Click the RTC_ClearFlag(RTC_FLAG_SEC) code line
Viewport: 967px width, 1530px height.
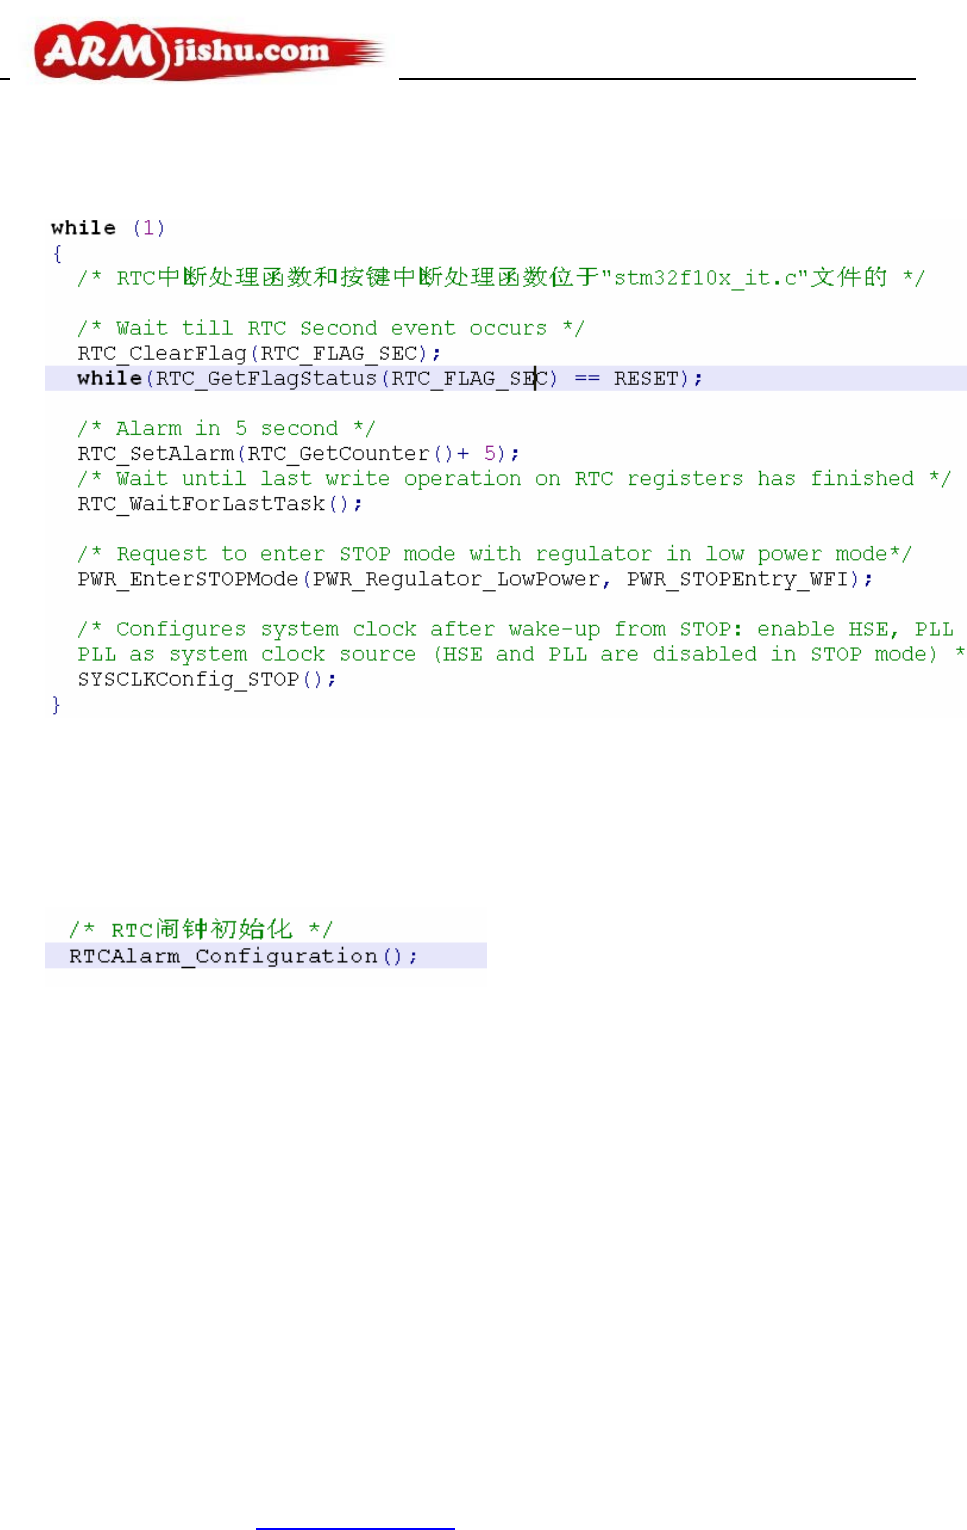259,353
